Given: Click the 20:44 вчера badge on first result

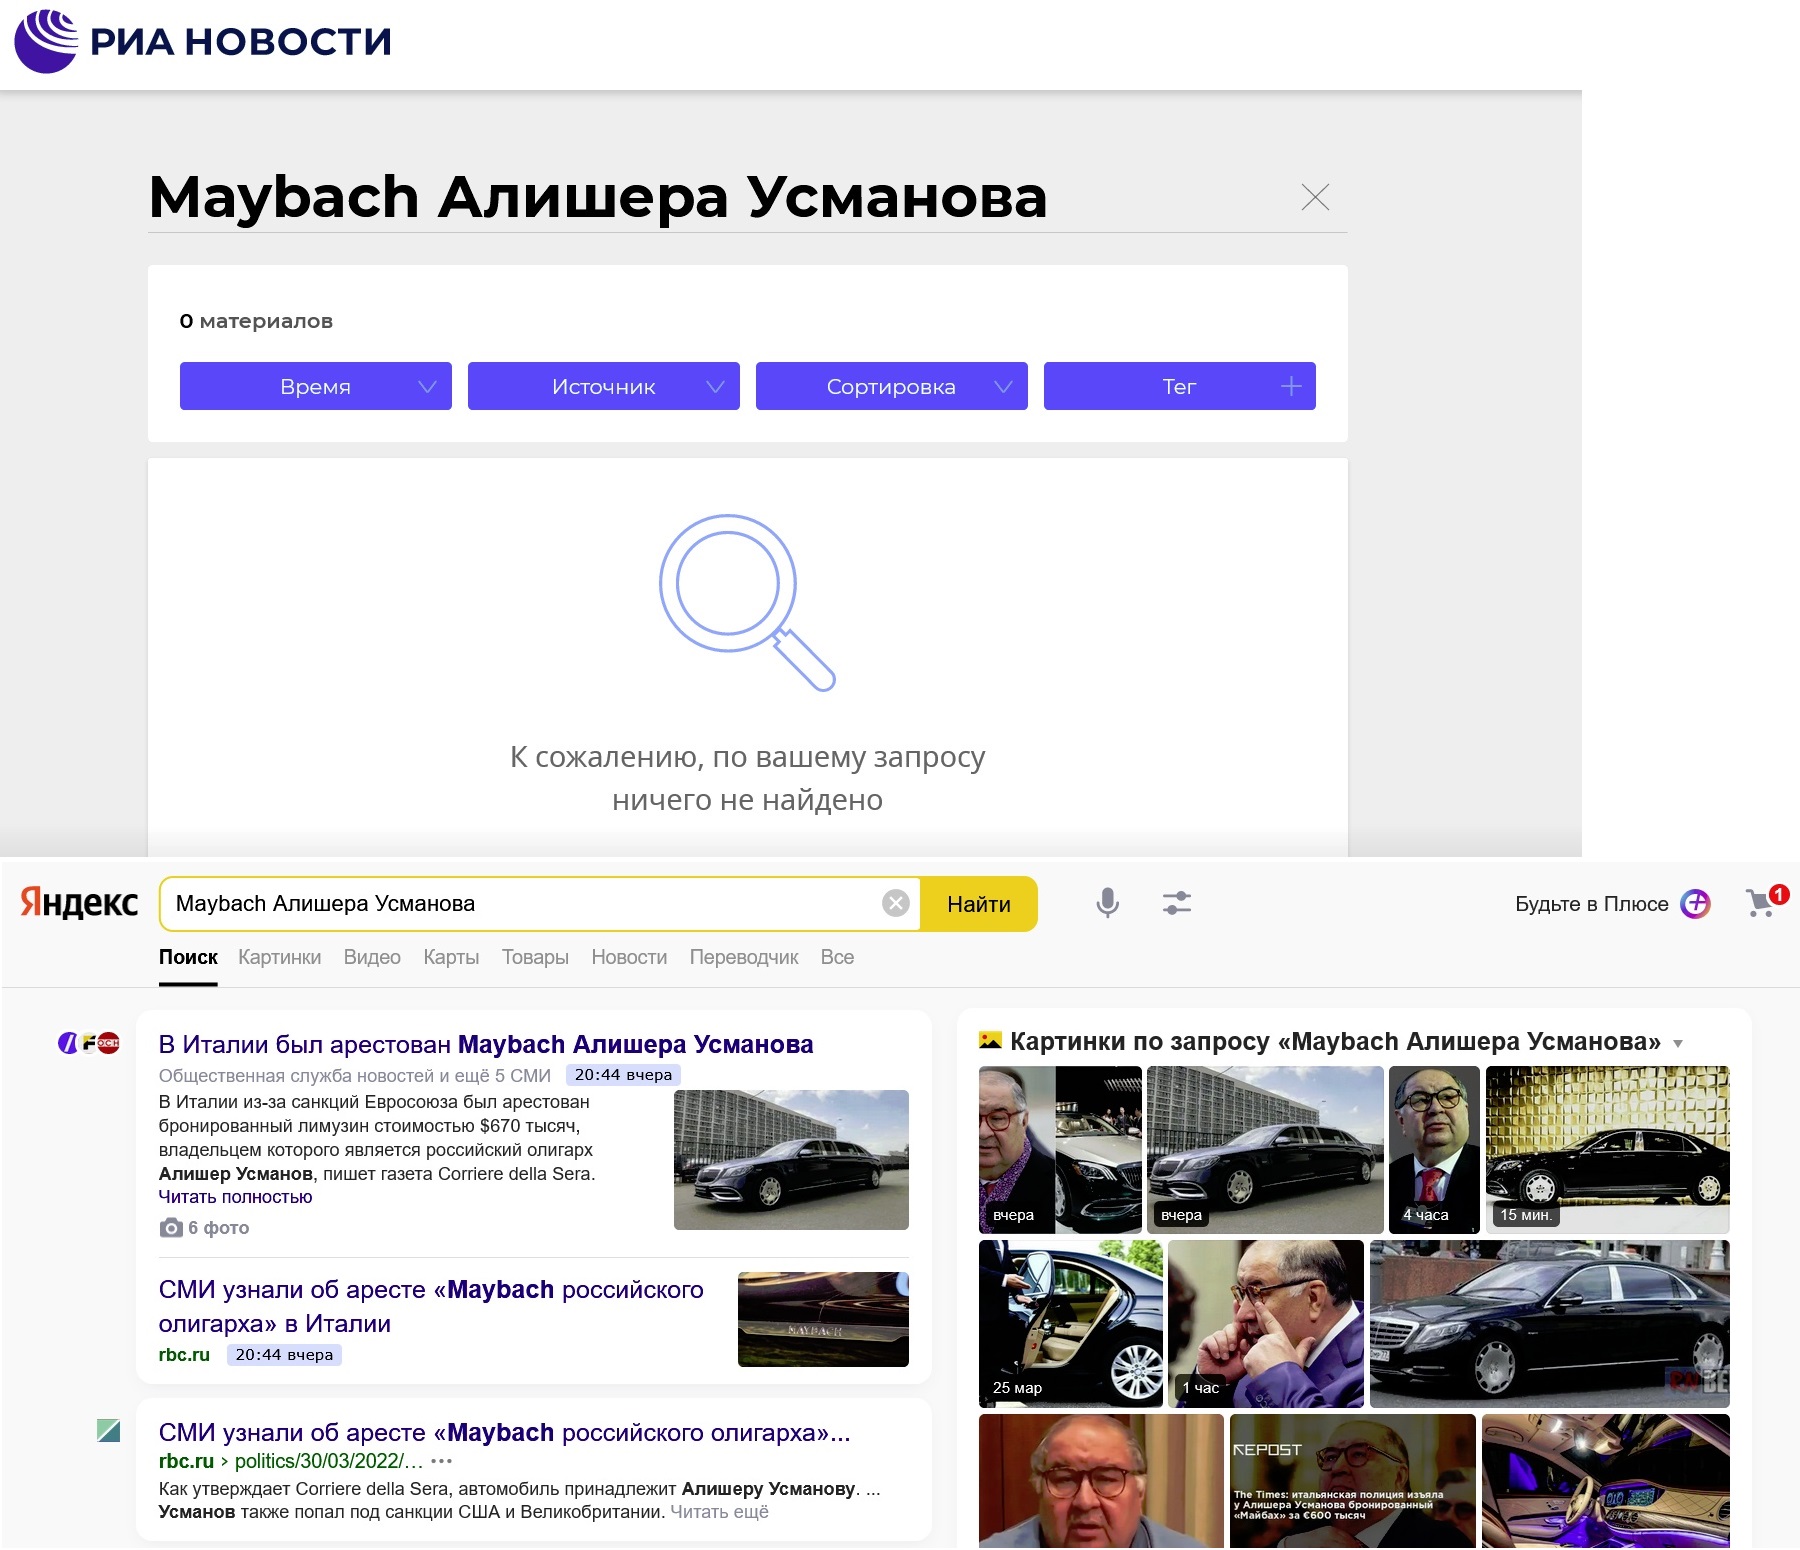Looking at the screenshot, I should click(623, 1075).
